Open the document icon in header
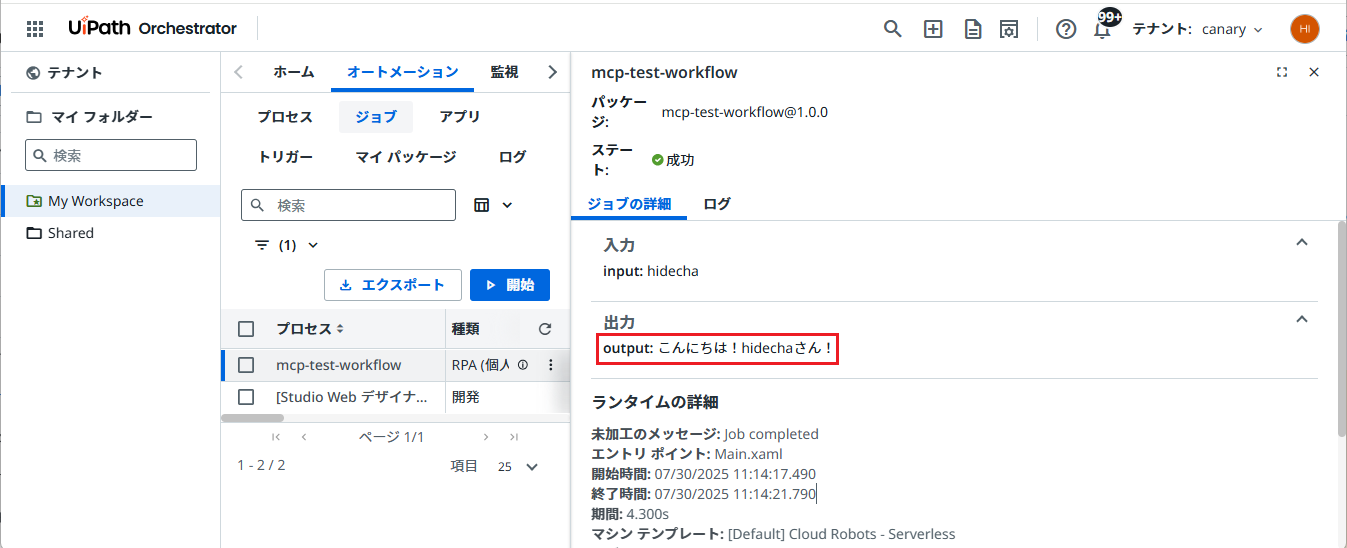The height and width of the screenshot is (548, 1347). (972, 29)
